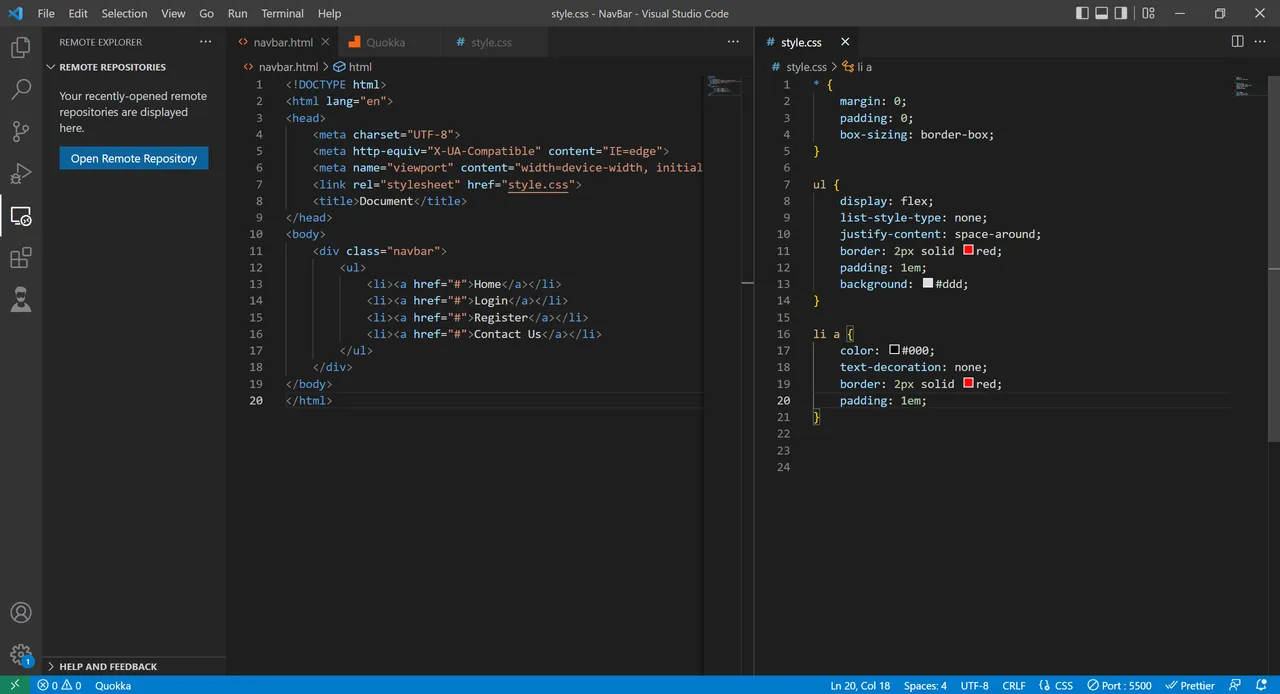Open the Extensions view

coord(21,258)
